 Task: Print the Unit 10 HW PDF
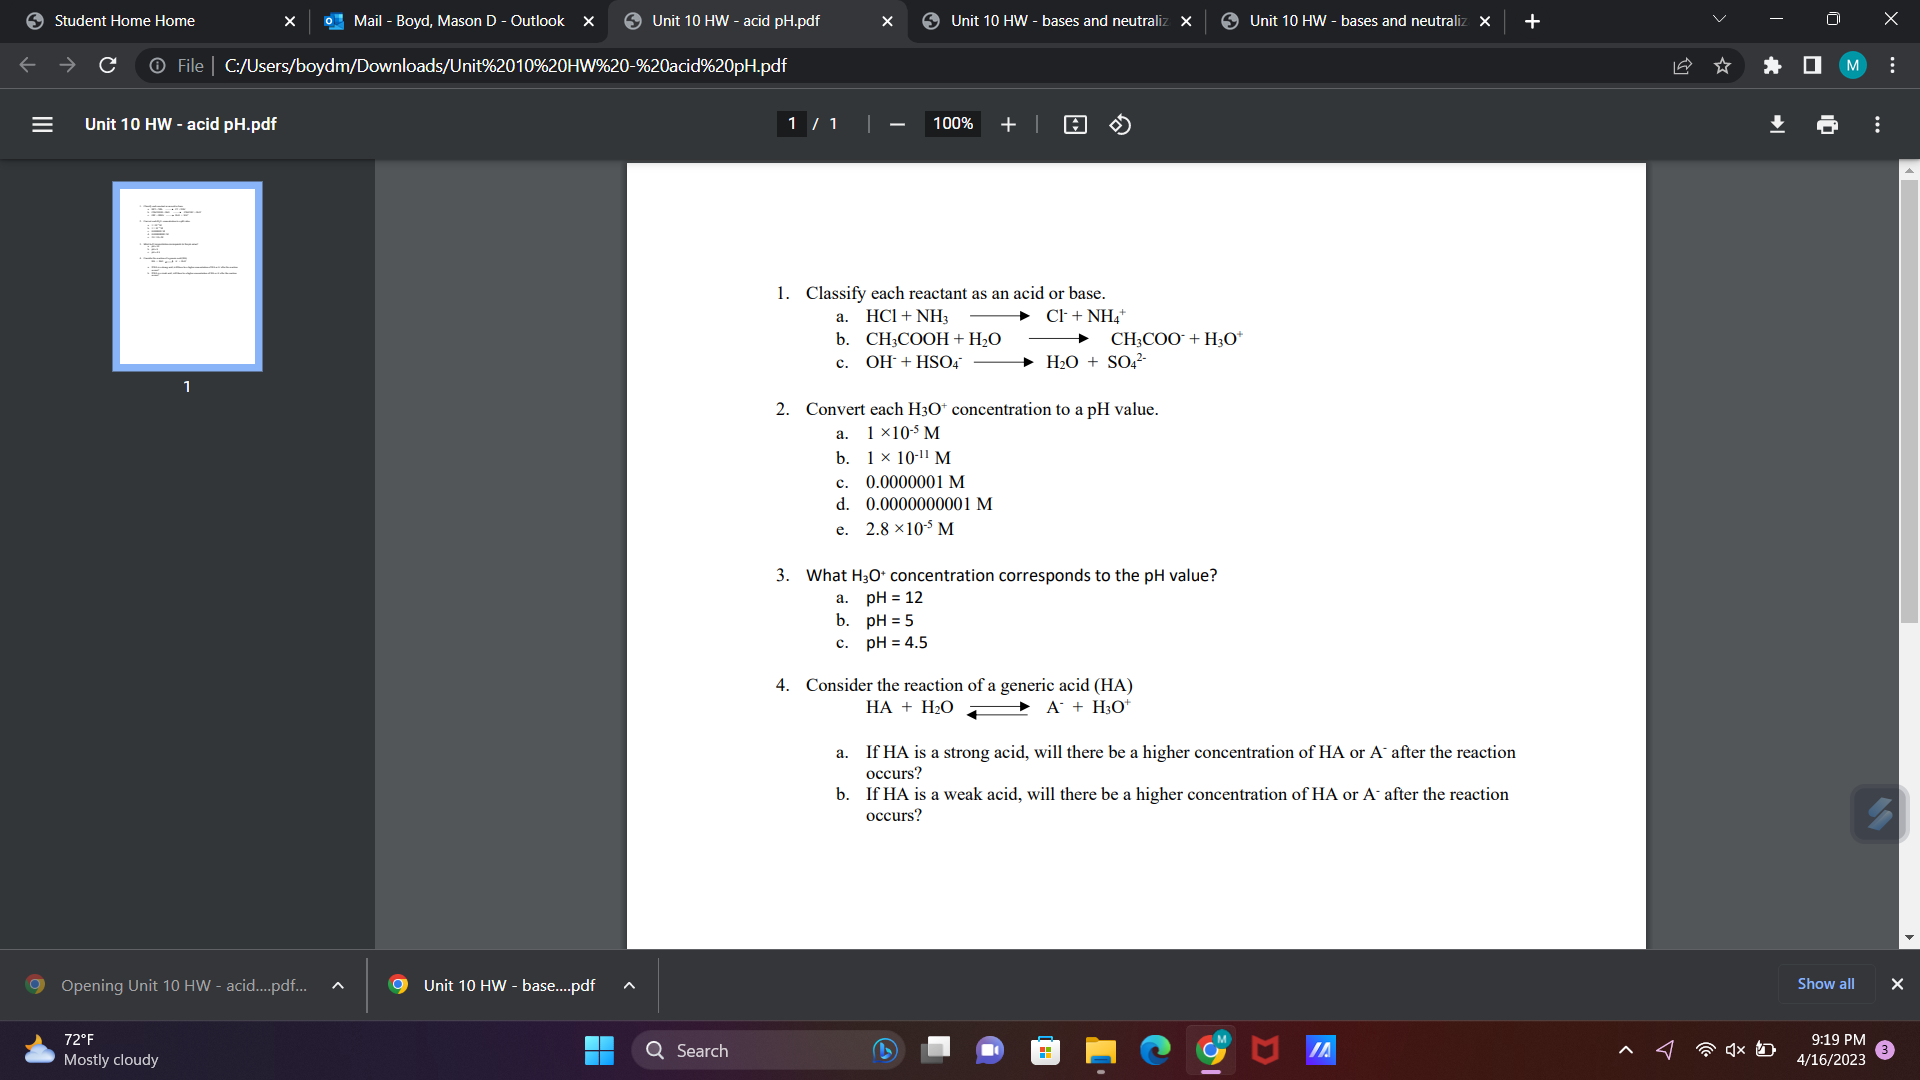[x=1827, y=124]
